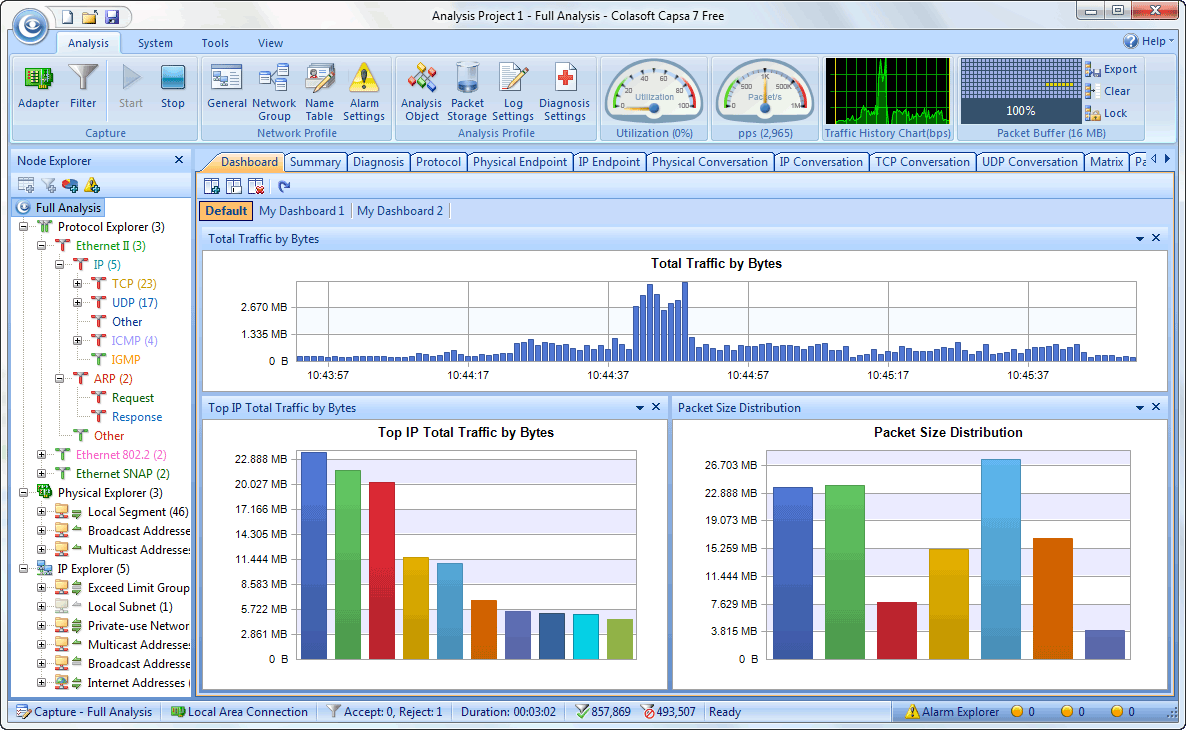This screenshot has height=730, width=1186.
Task: Expand the ICMP protocol node
Action: (77, 340)
